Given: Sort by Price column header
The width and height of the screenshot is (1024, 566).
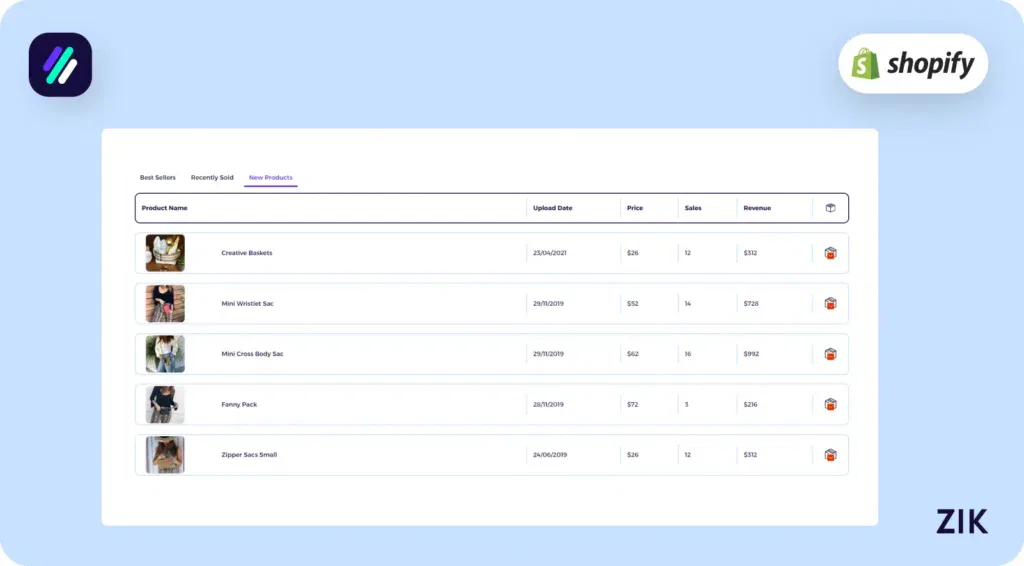Looking at the screenshot, I should [x=635, y=208].
